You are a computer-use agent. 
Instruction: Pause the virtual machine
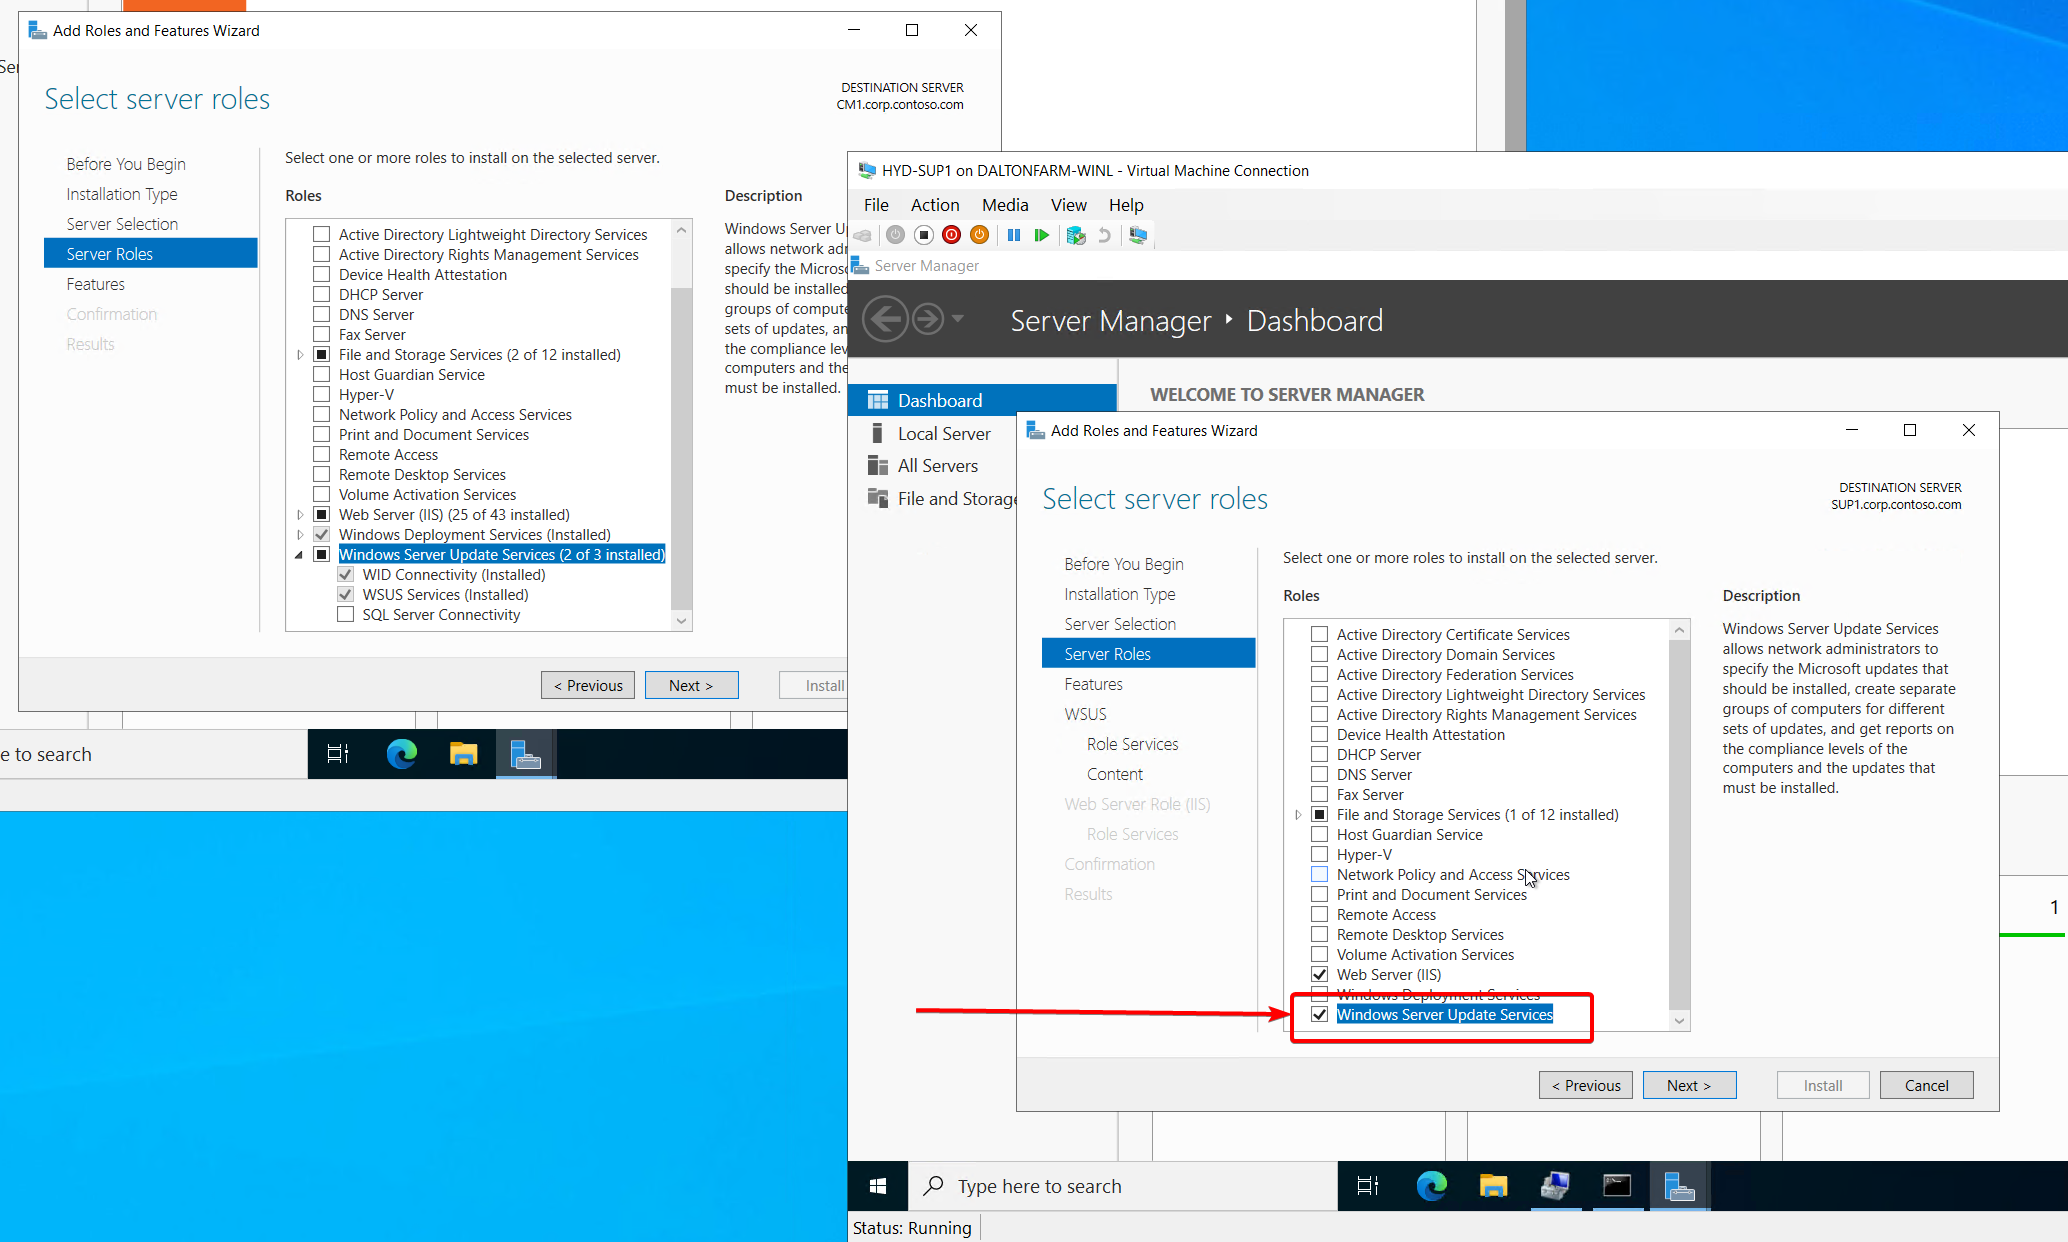1013,235
